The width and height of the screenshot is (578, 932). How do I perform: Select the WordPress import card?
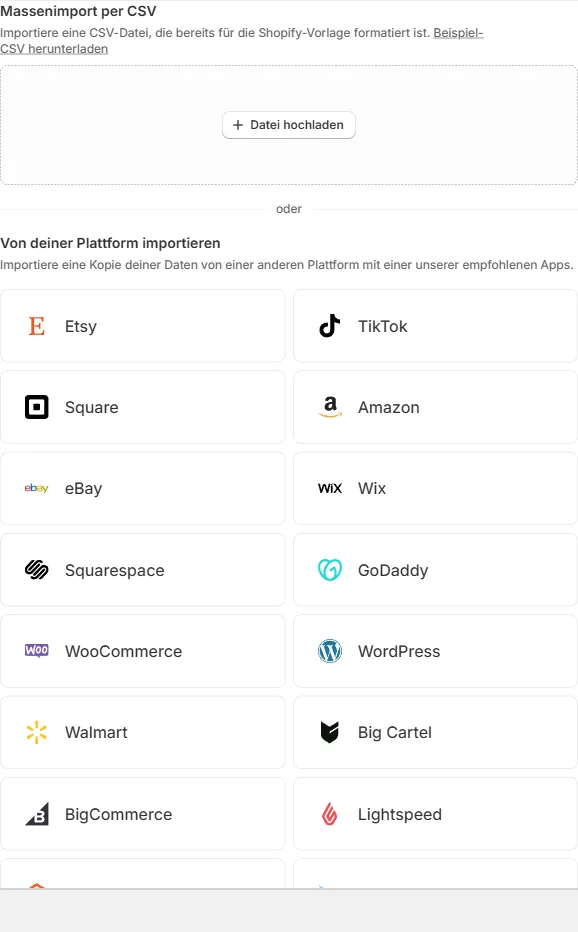435,651
